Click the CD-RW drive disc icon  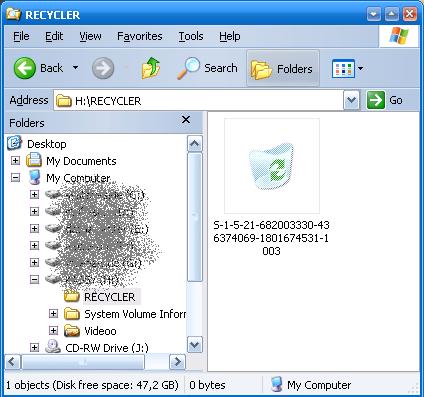point(53,347)
